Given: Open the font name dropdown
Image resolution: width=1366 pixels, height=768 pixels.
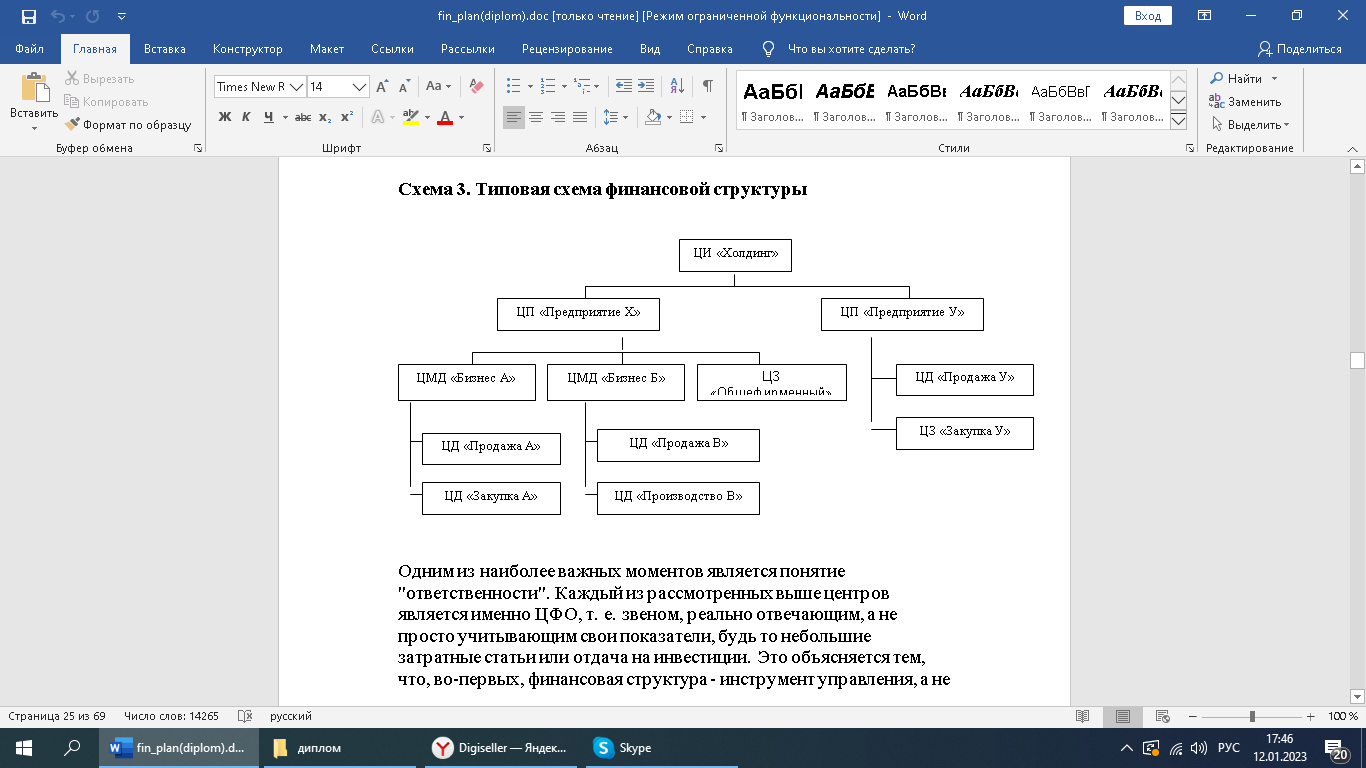Looking at the screenshot, I should tap(296, 87).
